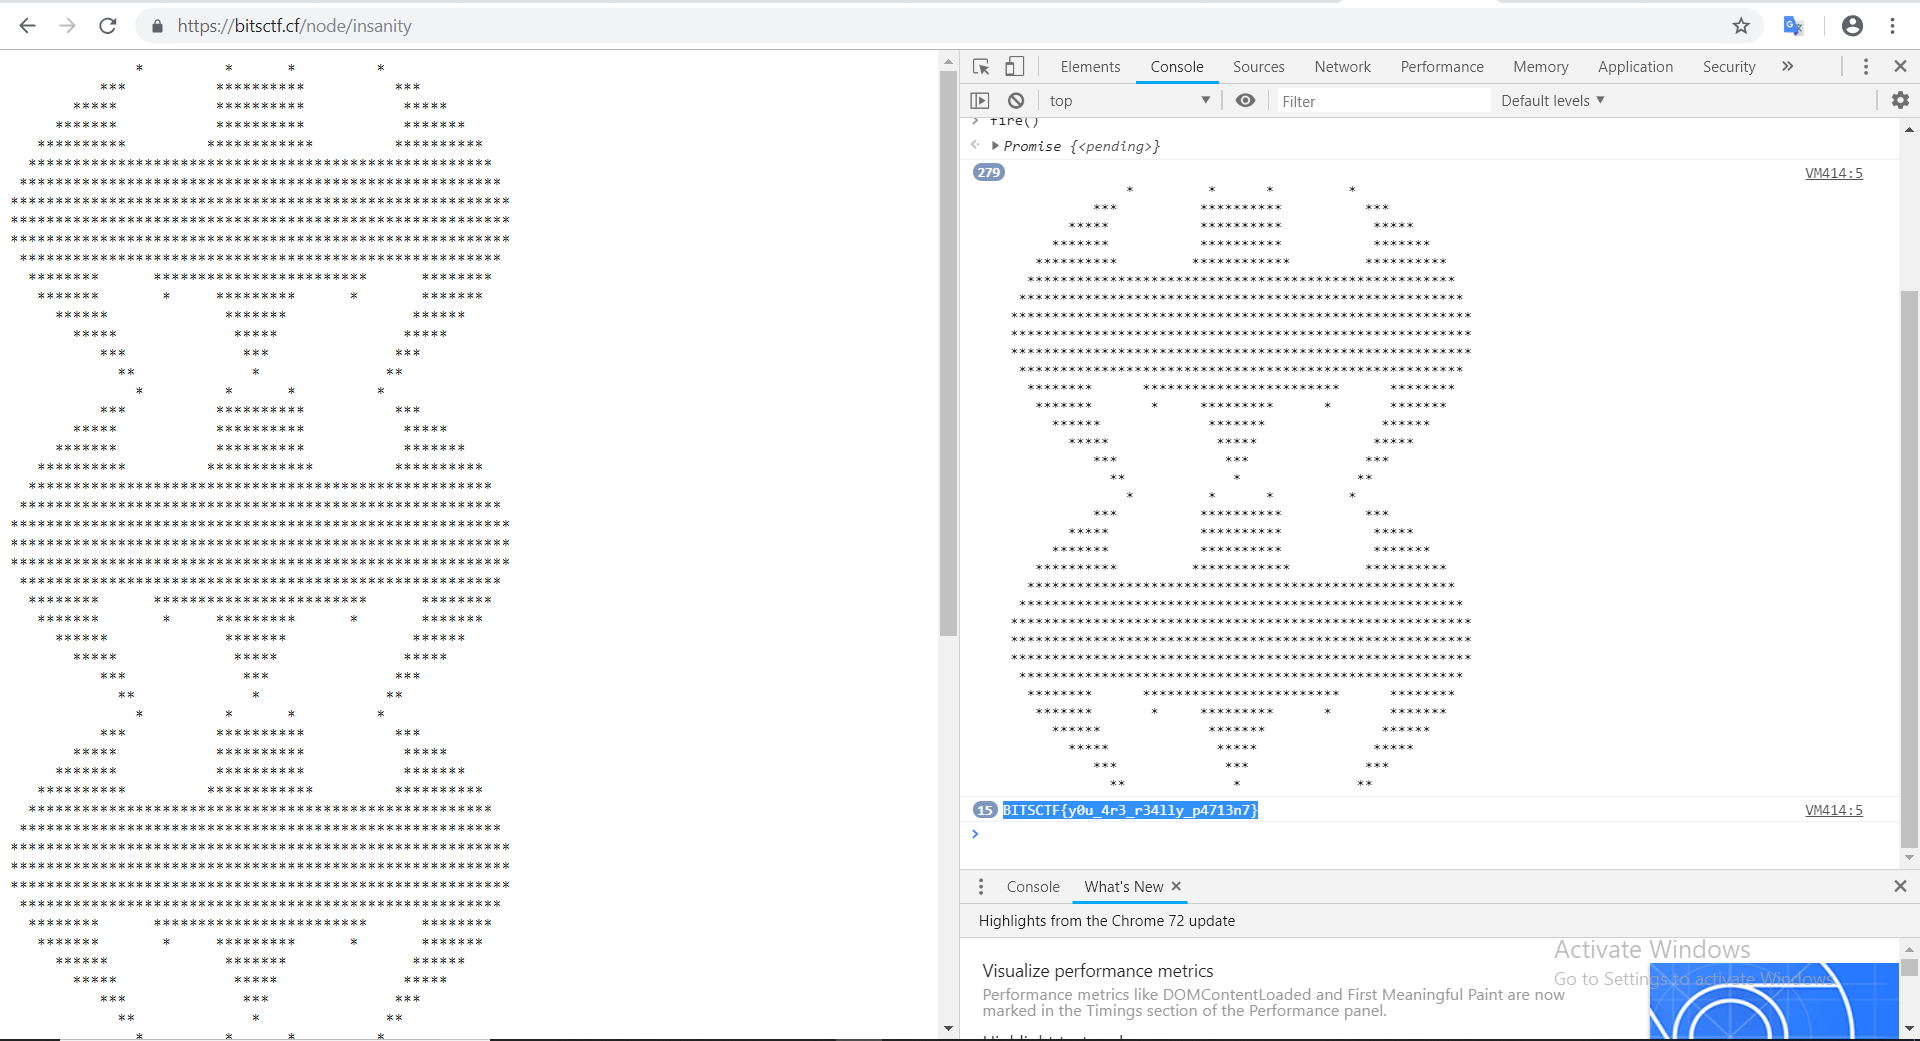Click the 15 repeat count badge
The image size is (1920, 1041).
point(985,810)
